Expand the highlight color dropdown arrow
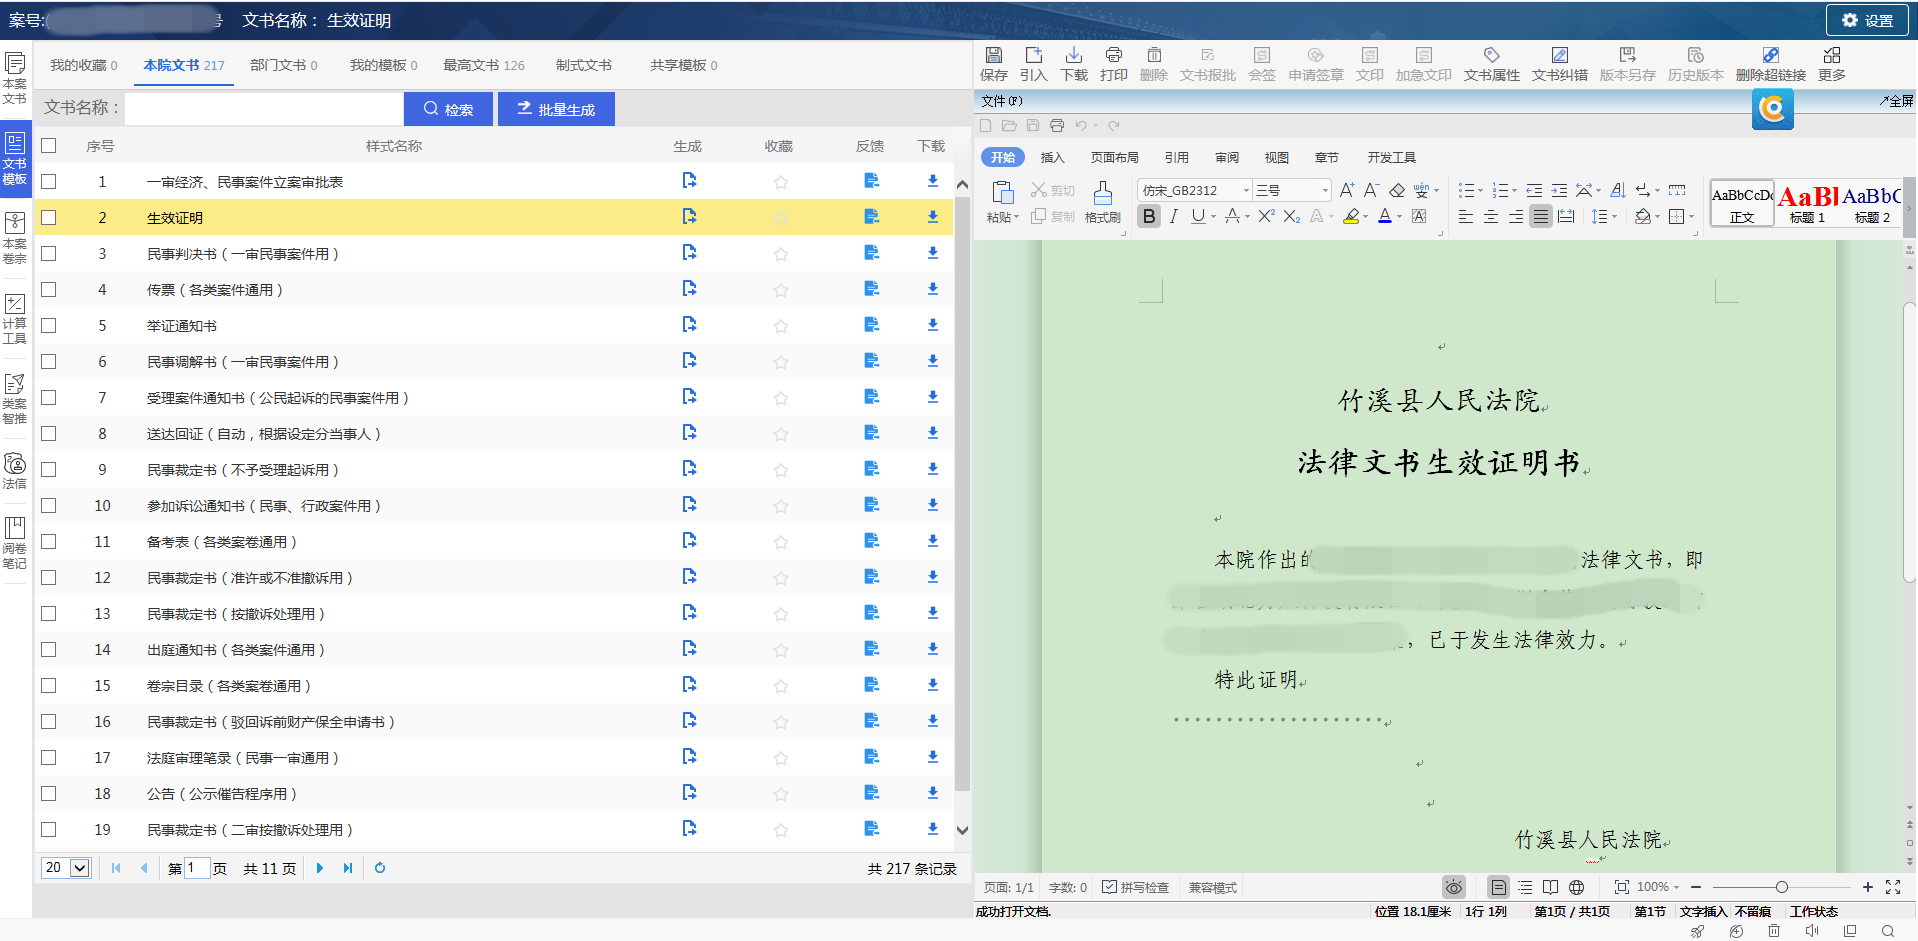Screen dimensions: 1918x941 pyautogui.click(x=1365, y=217)
